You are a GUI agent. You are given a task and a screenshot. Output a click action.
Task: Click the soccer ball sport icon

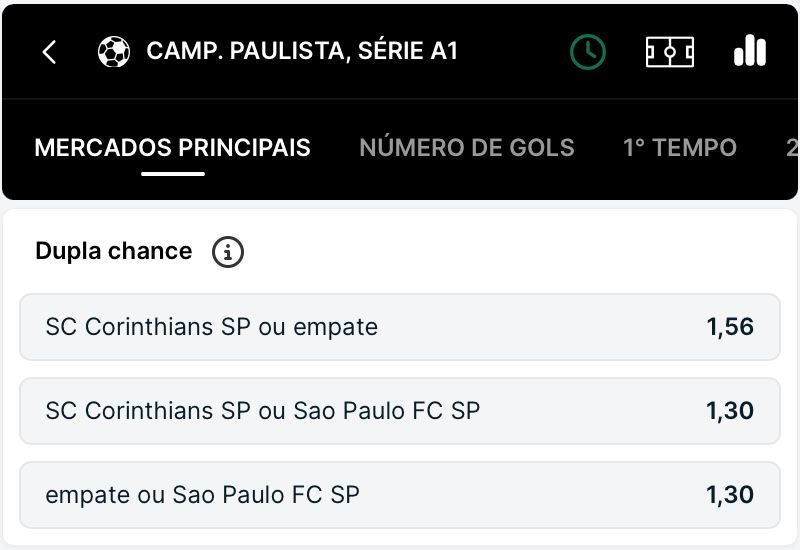[114, 52]
